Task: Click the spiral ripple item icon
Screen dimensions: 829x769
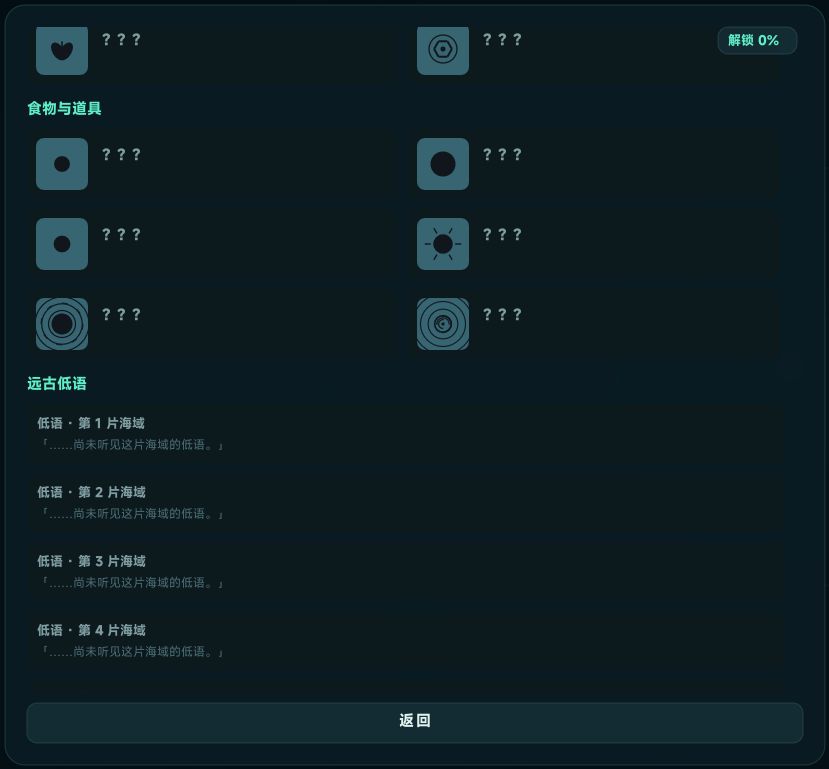Action: 443,324
